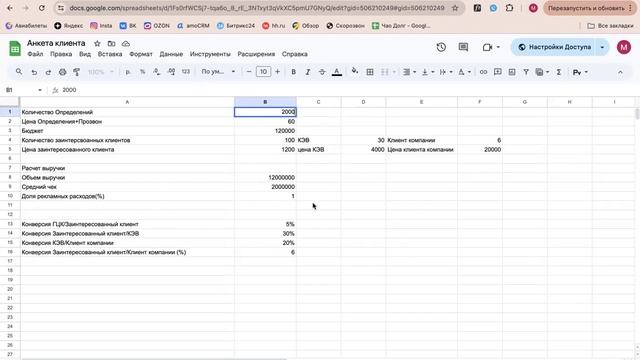
Task: Open the merge cells options
Action: [x=388, y=72]
